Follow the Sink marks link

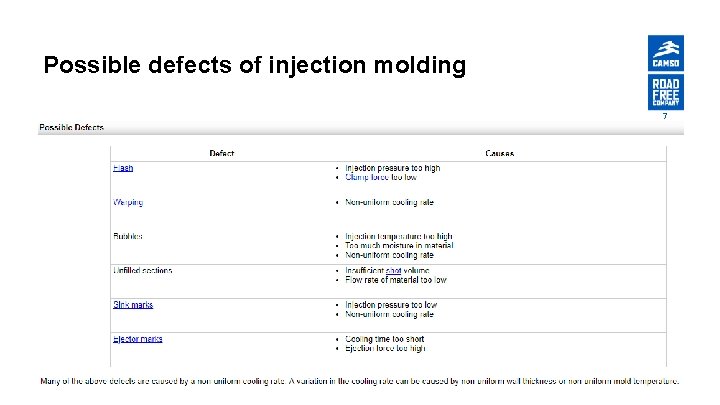[x=133, y=305]
